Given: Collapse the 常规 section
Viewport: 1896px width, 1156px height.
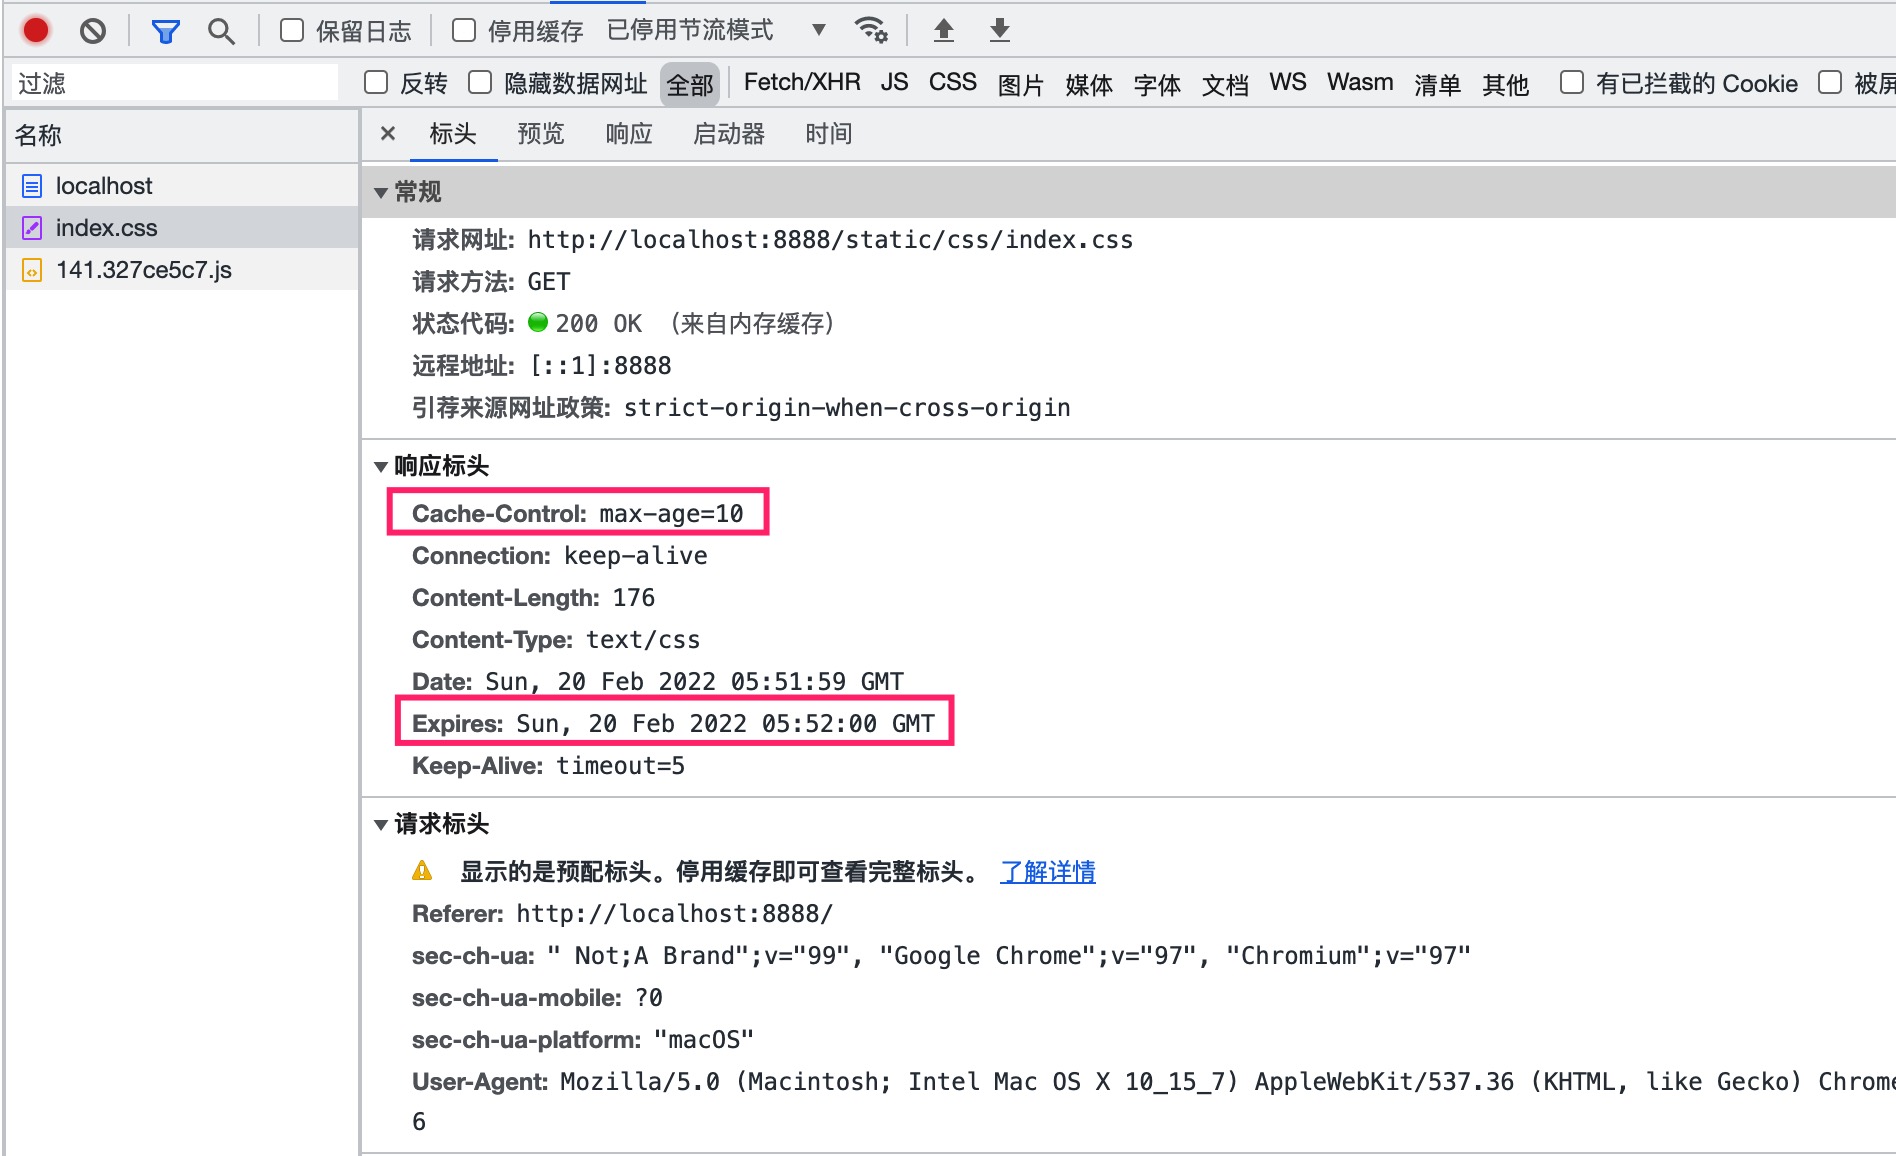Looking at the screenshot, I should pos(381,192).
